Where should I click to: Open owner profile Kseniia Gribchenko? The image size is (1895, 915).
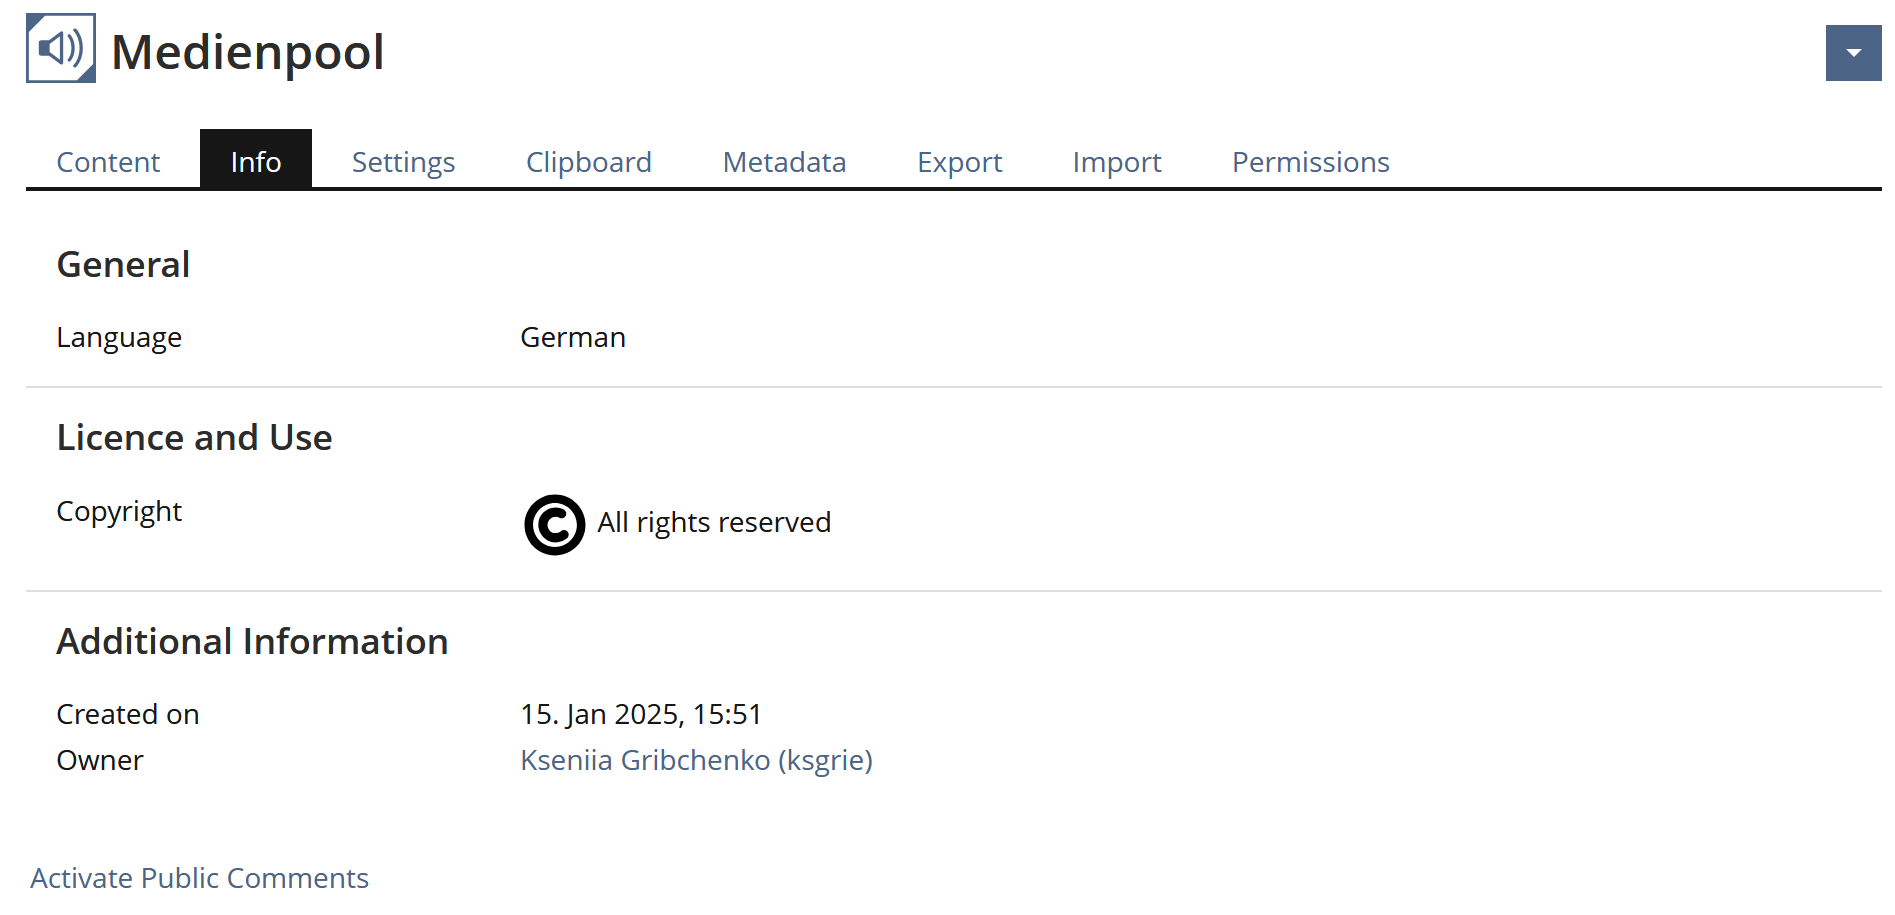tap(696, 760)
